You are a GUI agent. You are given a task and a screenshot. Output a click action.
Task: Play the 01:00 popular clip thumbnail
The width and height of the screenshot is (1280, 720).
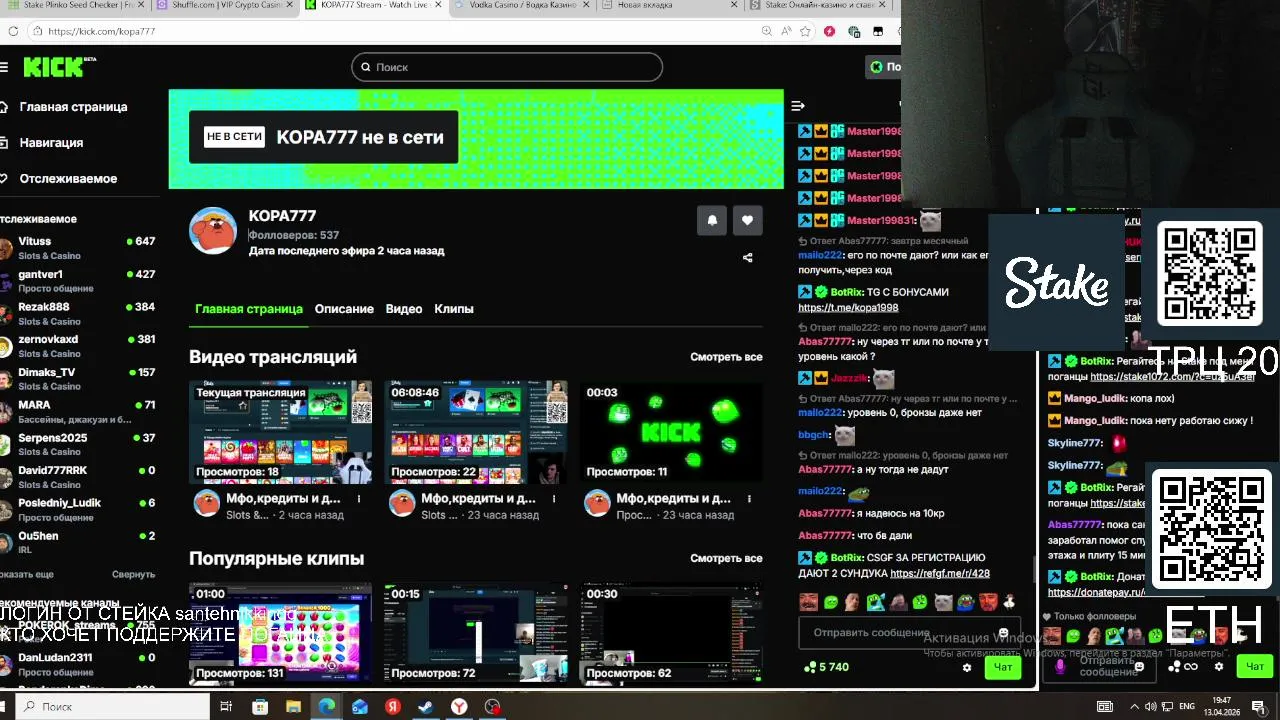point(281,633)
